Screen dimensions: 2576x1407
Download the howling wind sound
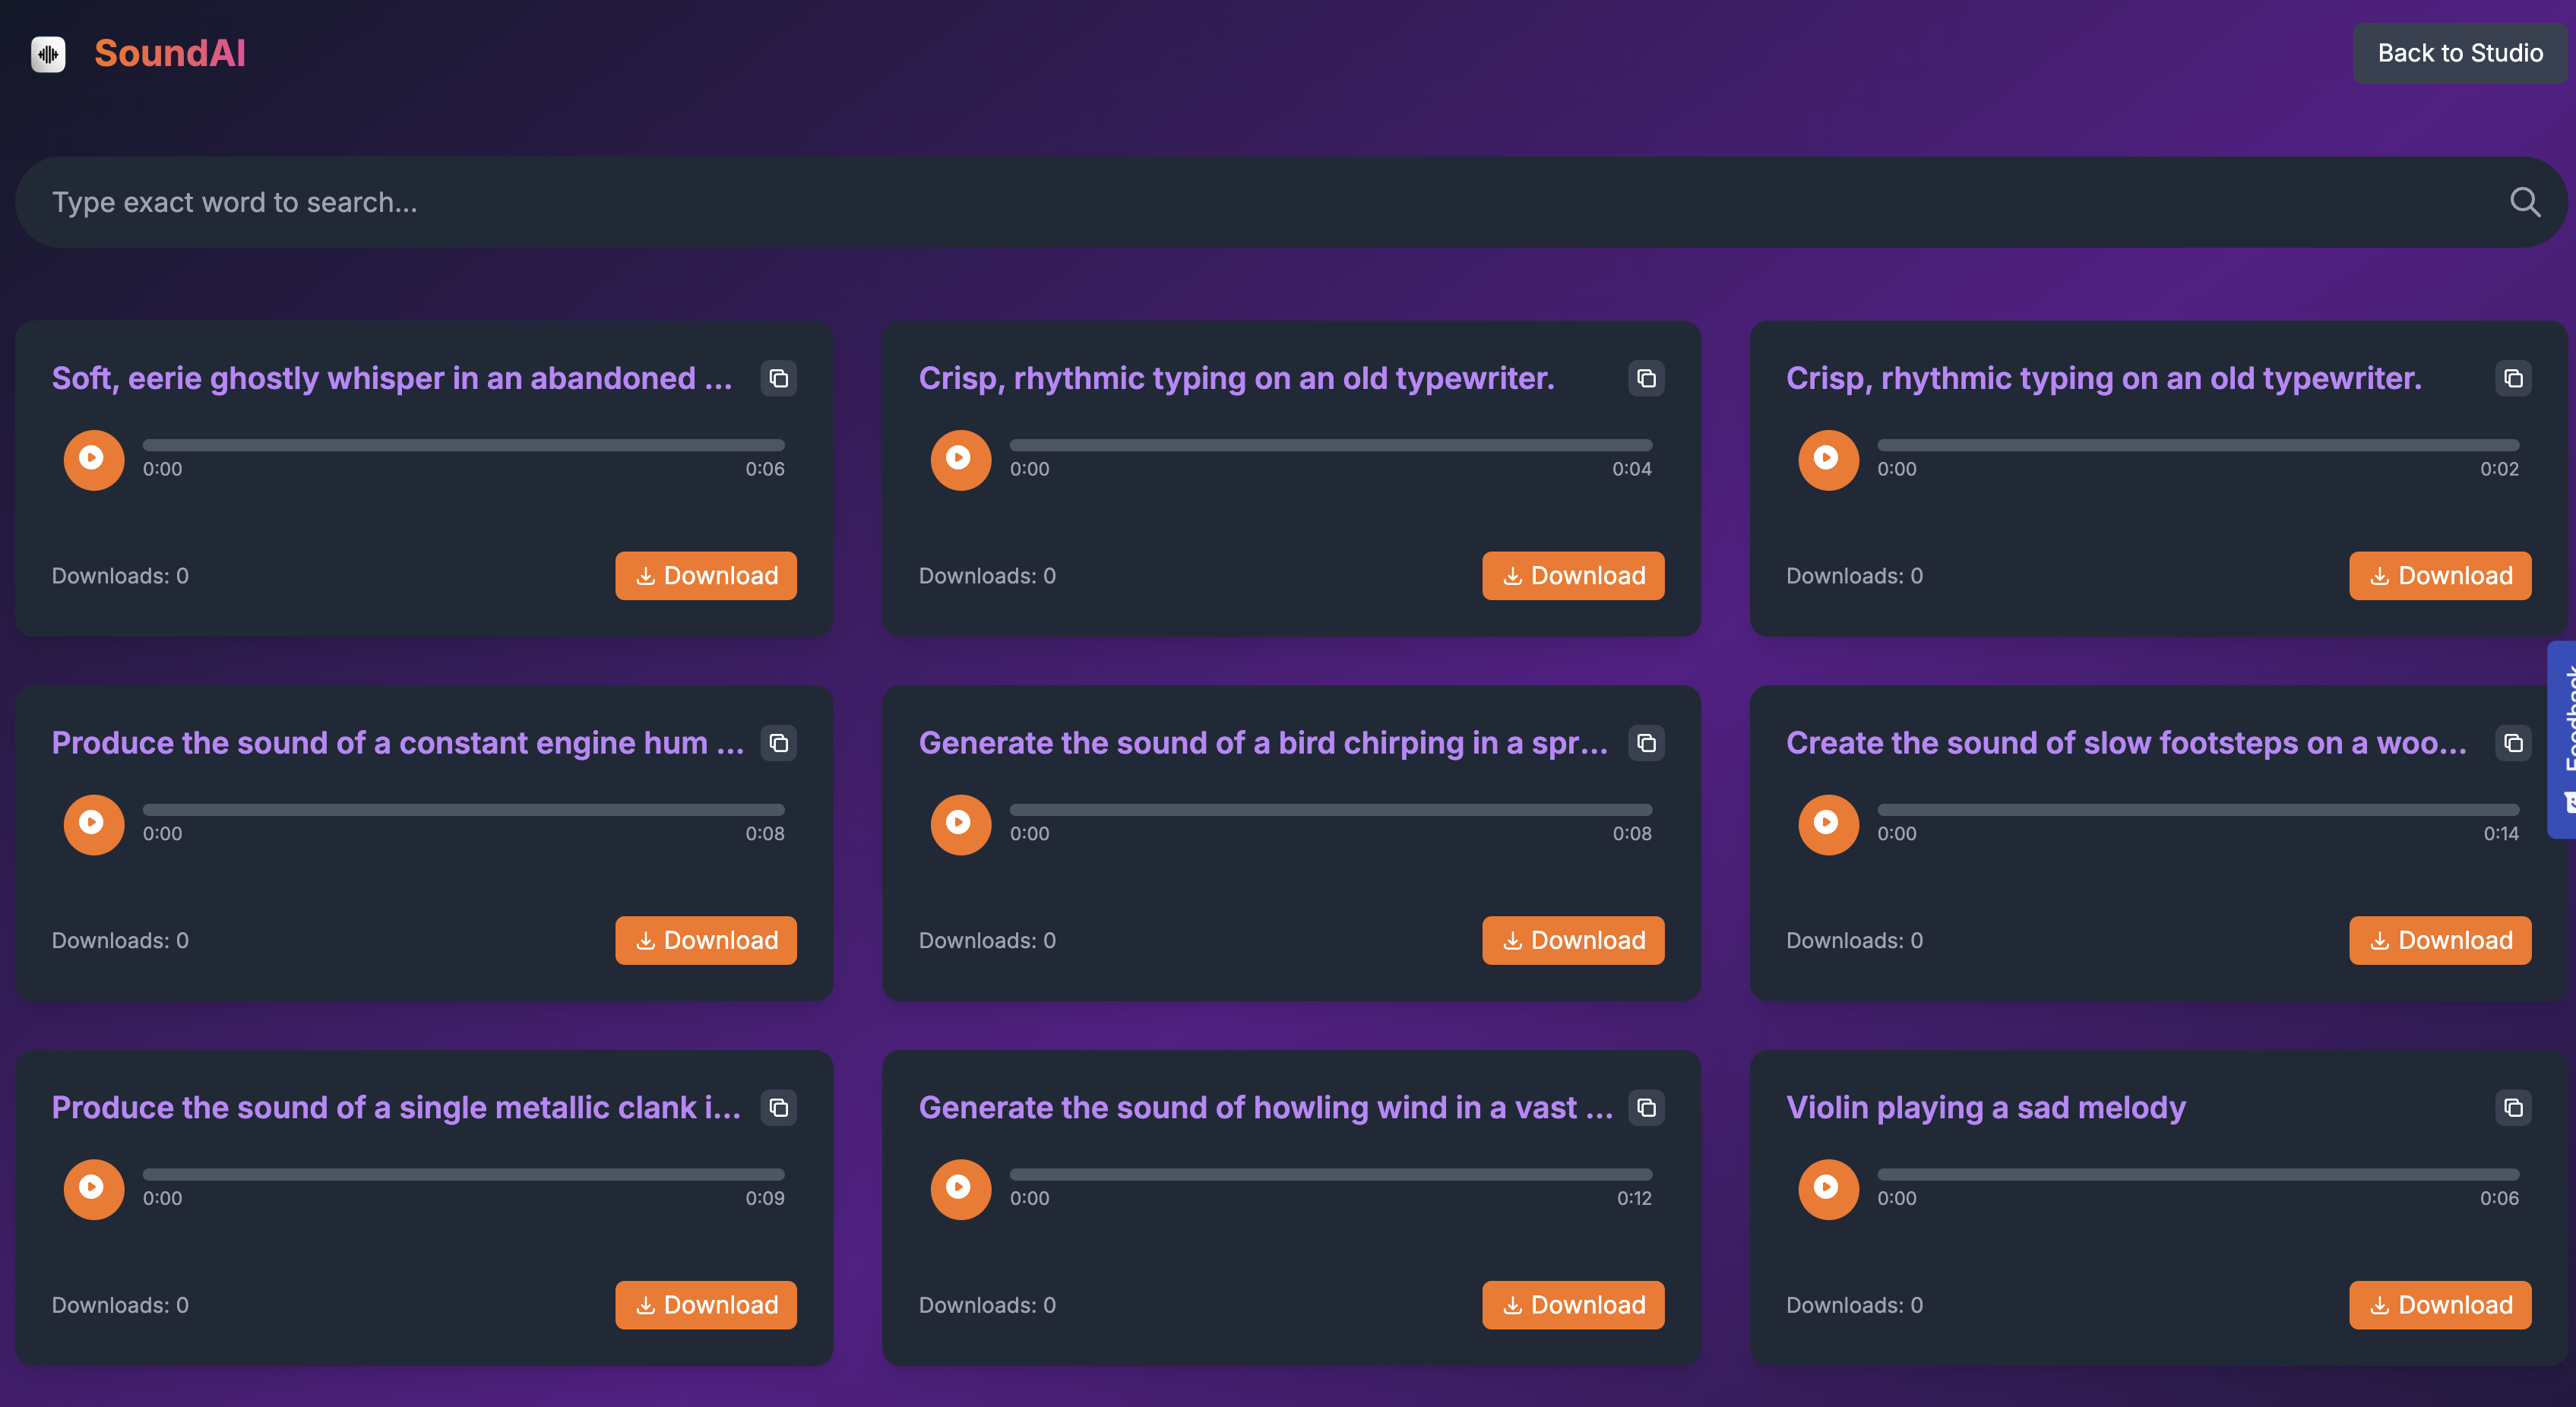point(1572,1305)
